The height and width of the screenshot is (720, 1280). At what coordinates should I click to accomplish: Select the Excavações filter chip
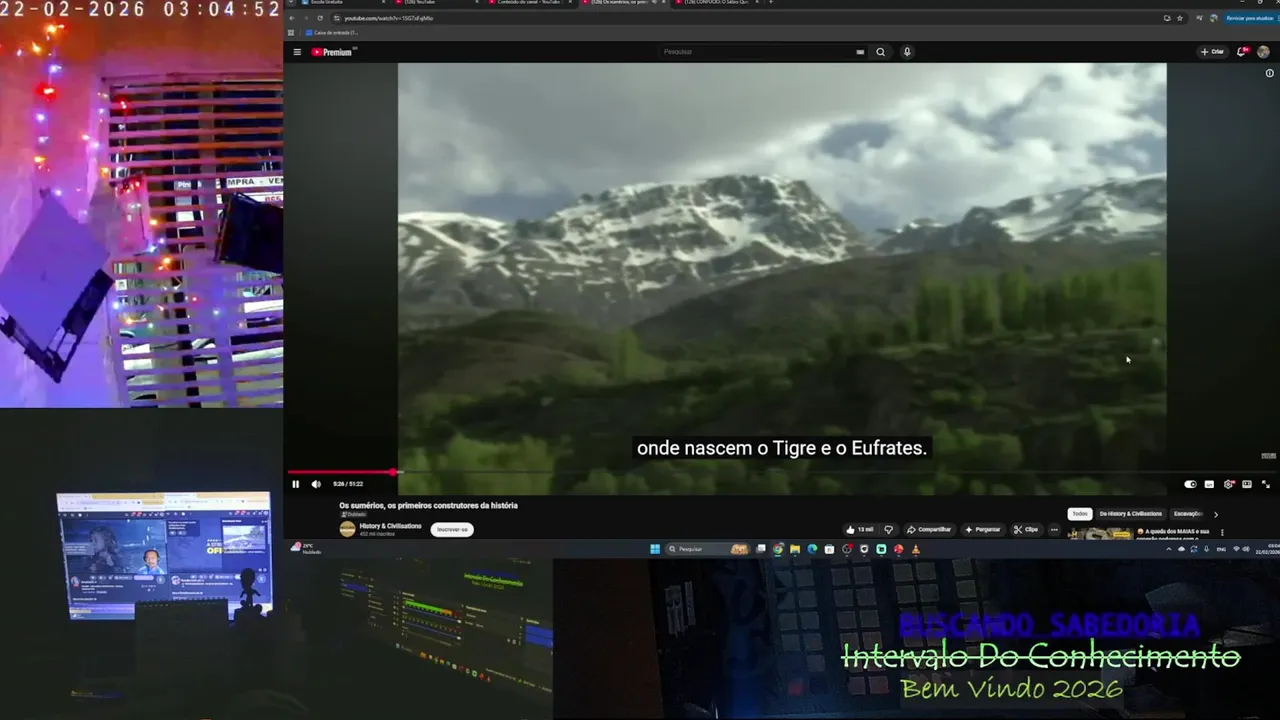1188,514
